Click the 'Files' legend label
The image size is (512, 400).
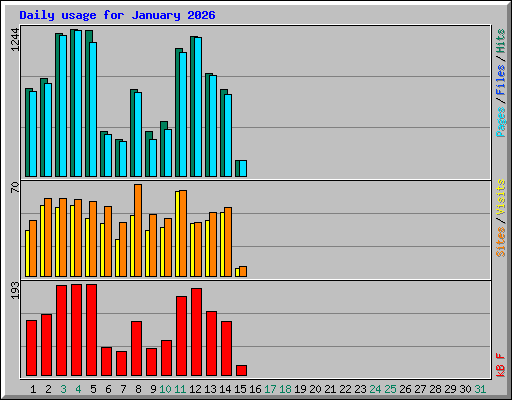pos(501,80)
